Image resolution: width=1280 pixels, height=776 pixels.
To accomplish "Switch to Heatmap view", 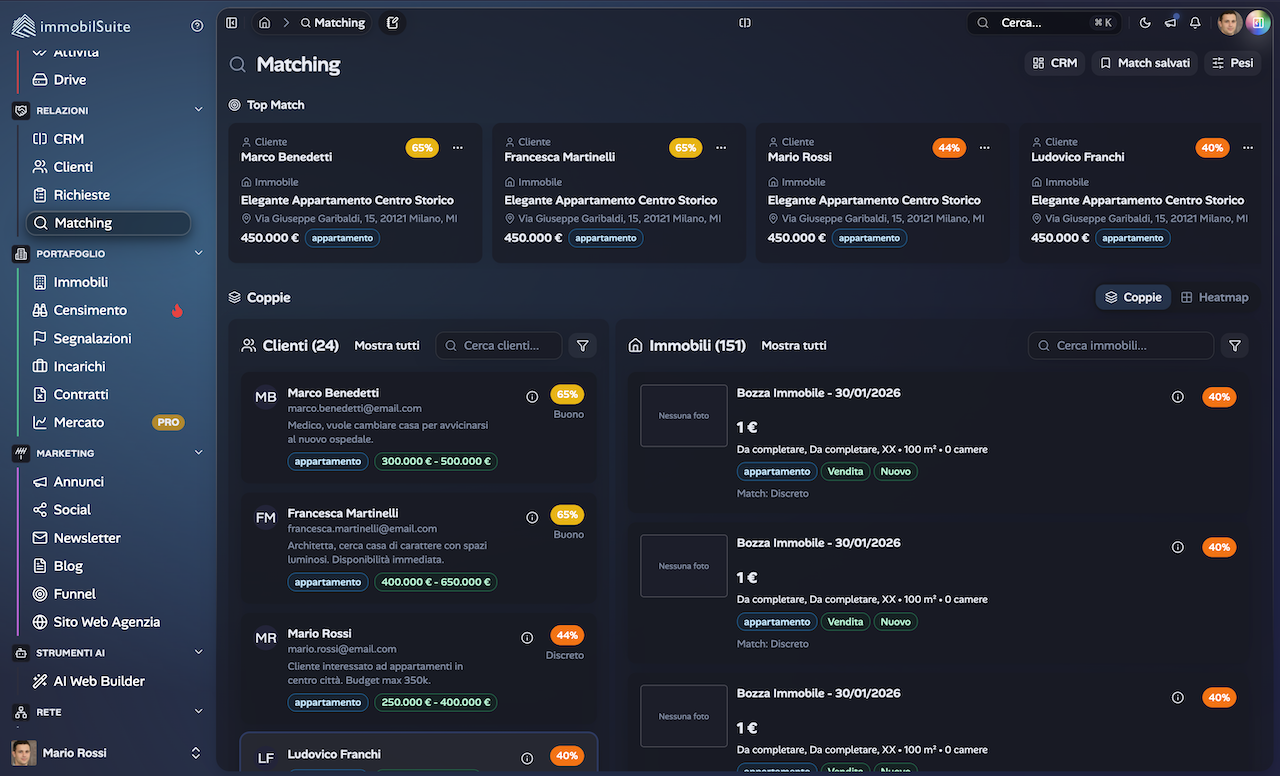I will click(1215, 297).
